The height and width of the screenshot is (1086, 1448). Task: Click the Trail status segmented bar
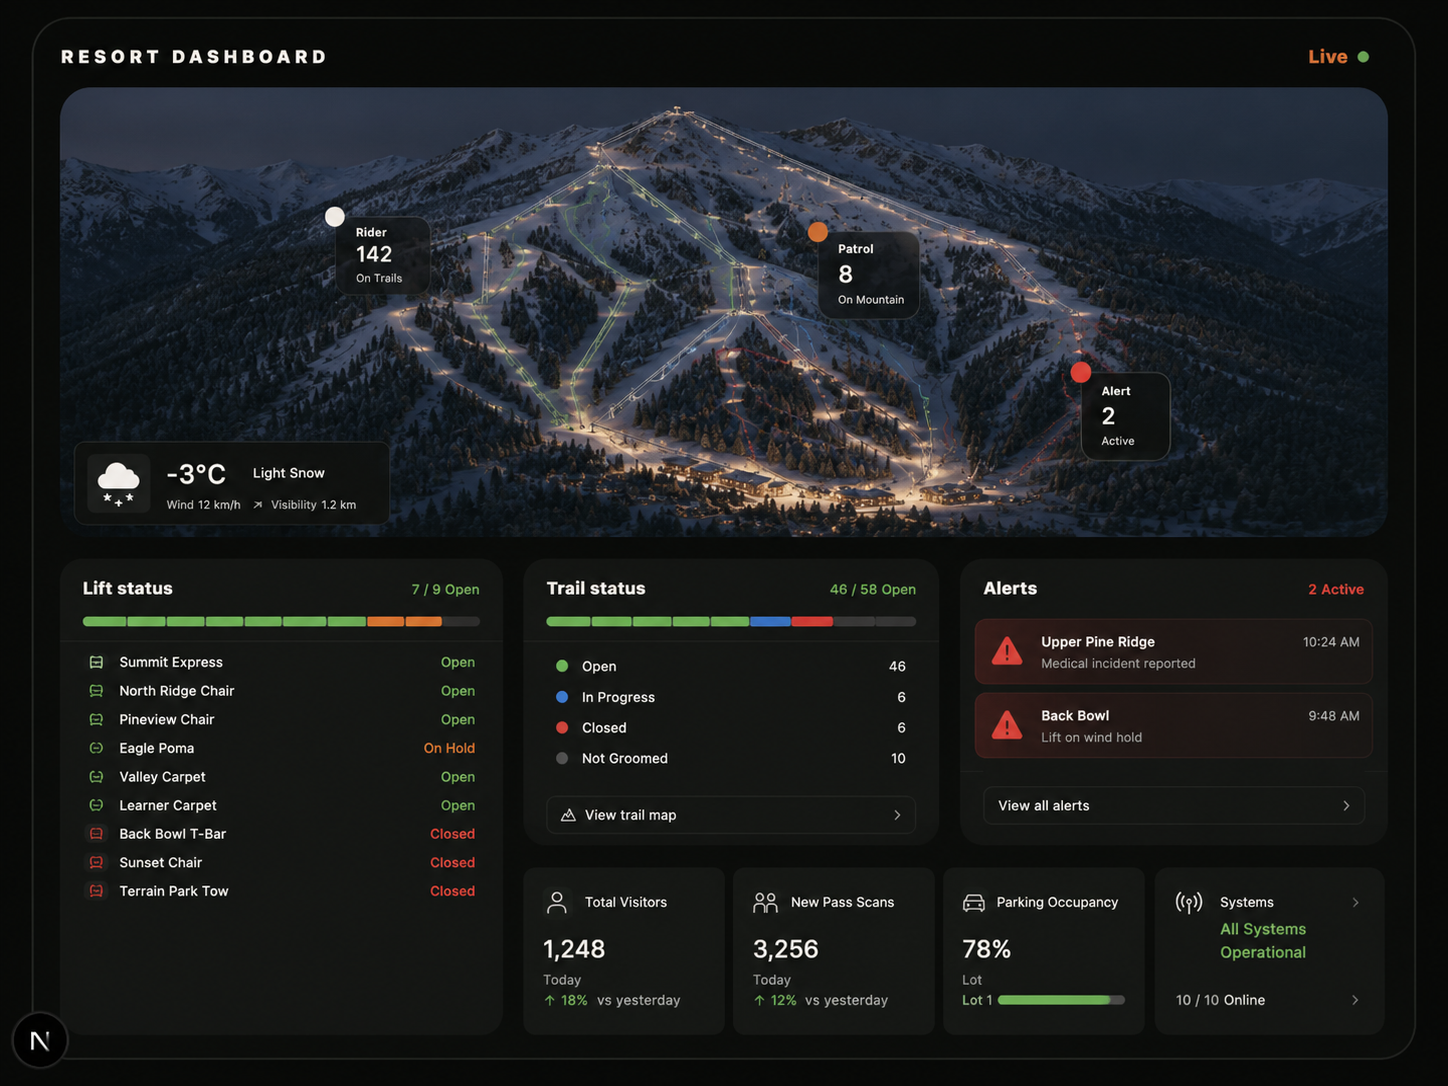pyautogui.click(x=731, y=622)
